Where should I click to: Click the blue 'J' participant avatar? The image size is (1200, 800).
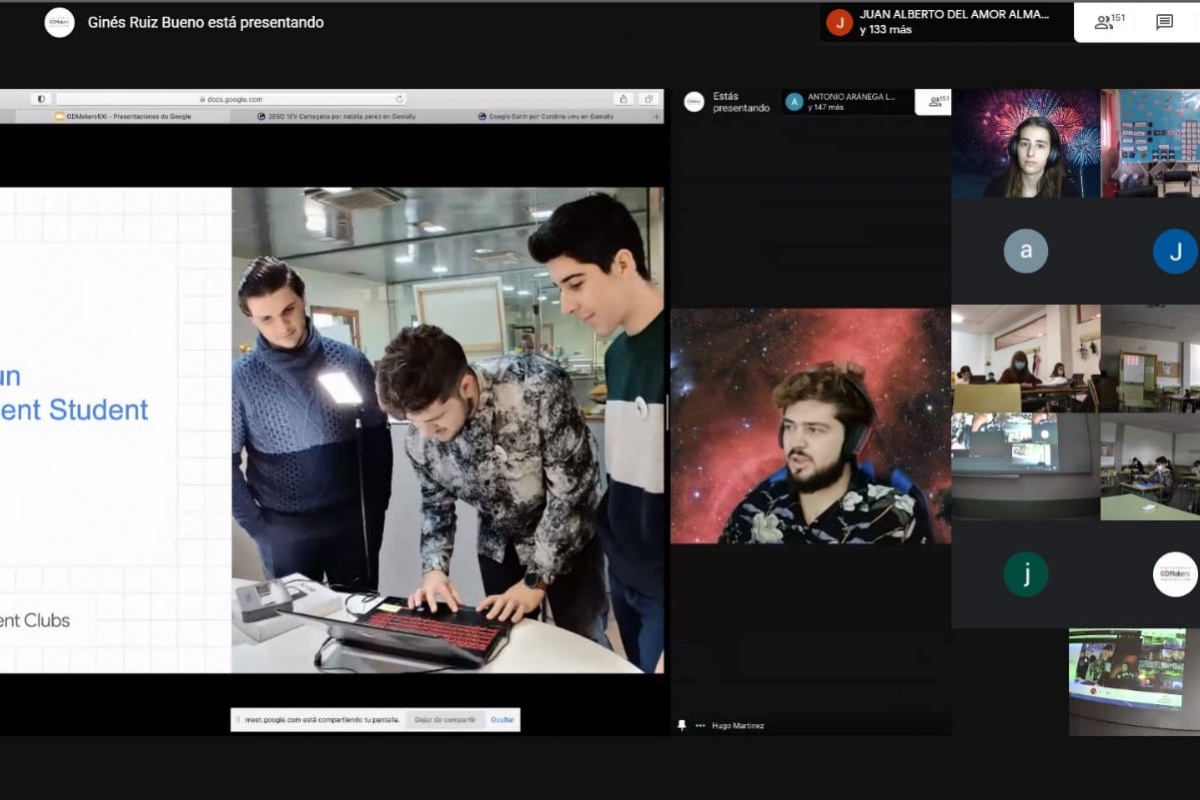1175,251
